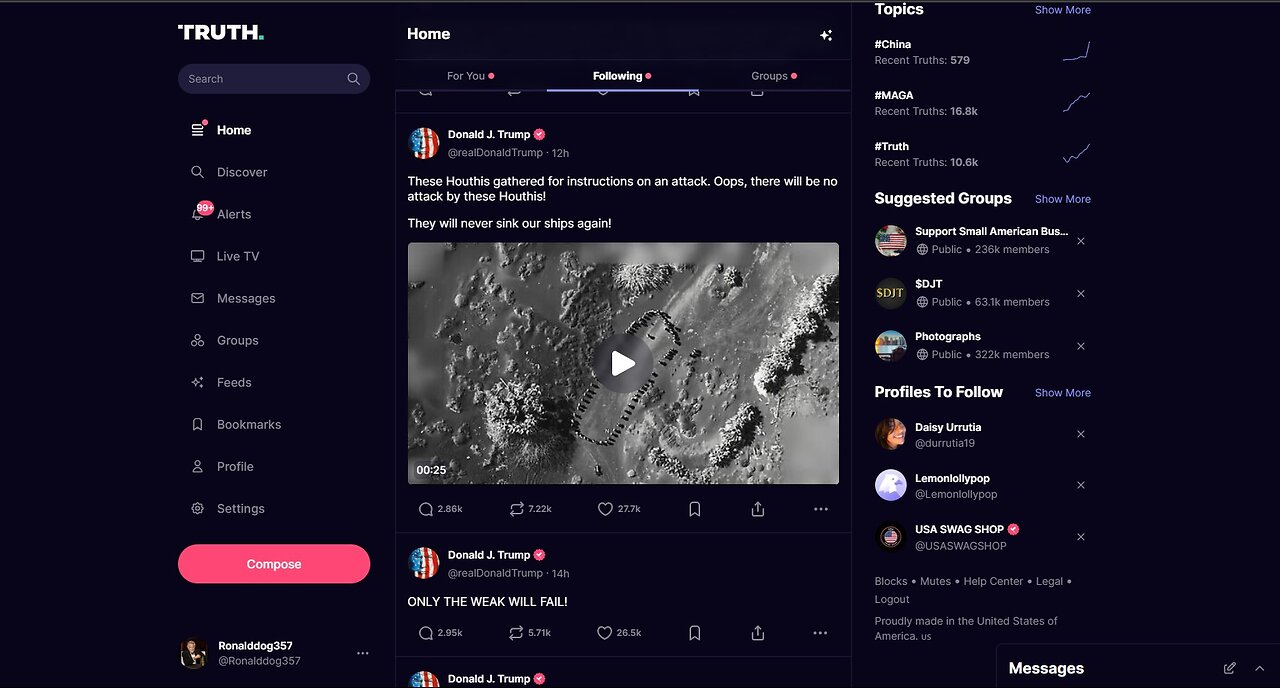Switch to Following tab
Screen dimensions: 1280x688
click(x=622, y=76)
